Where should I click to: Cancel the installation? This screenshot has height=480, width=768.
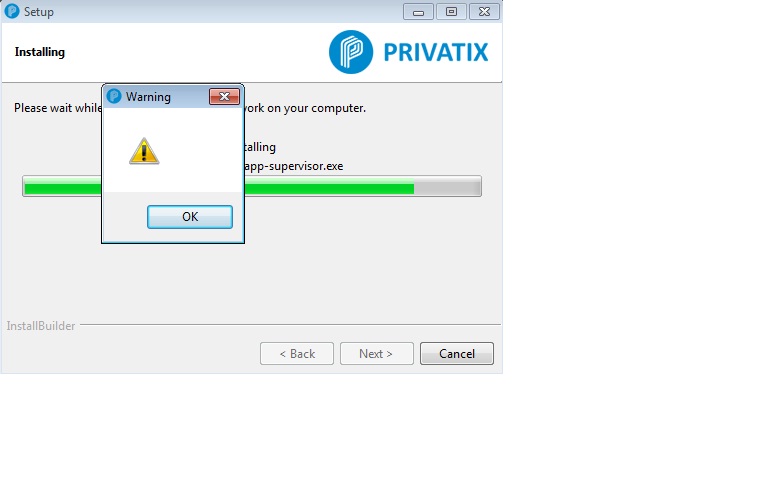456,354
